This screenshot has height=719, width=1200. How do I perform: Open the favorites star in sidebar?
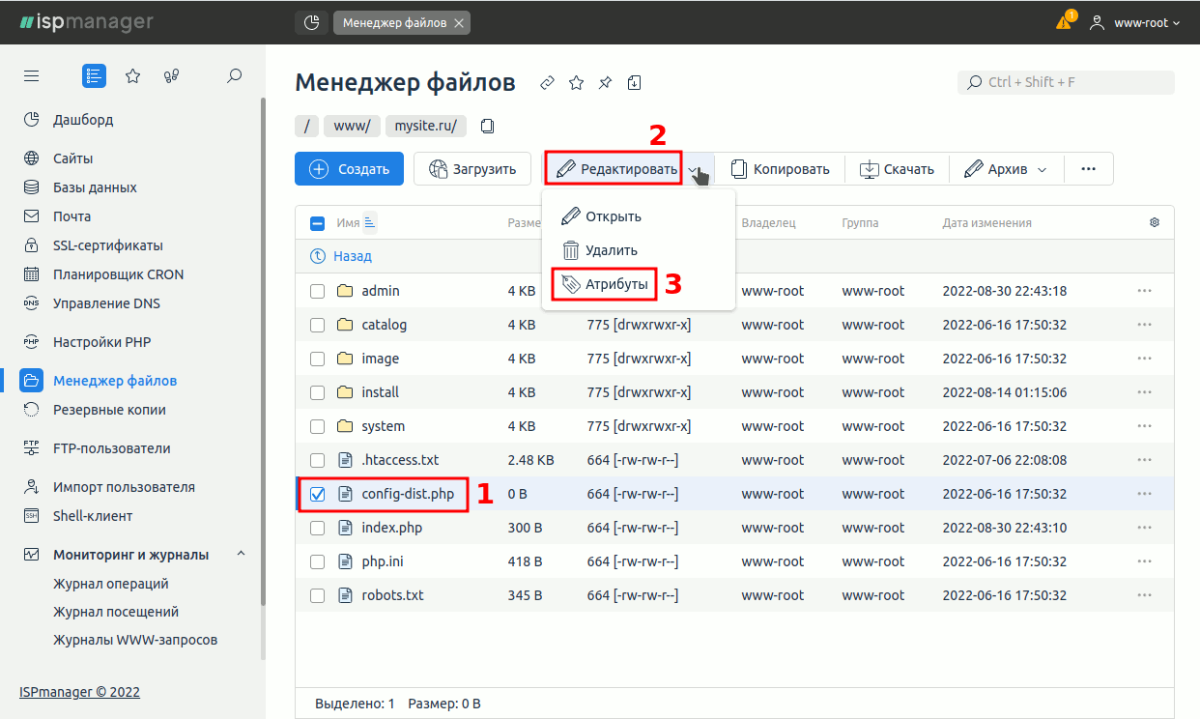coord(132,76)
